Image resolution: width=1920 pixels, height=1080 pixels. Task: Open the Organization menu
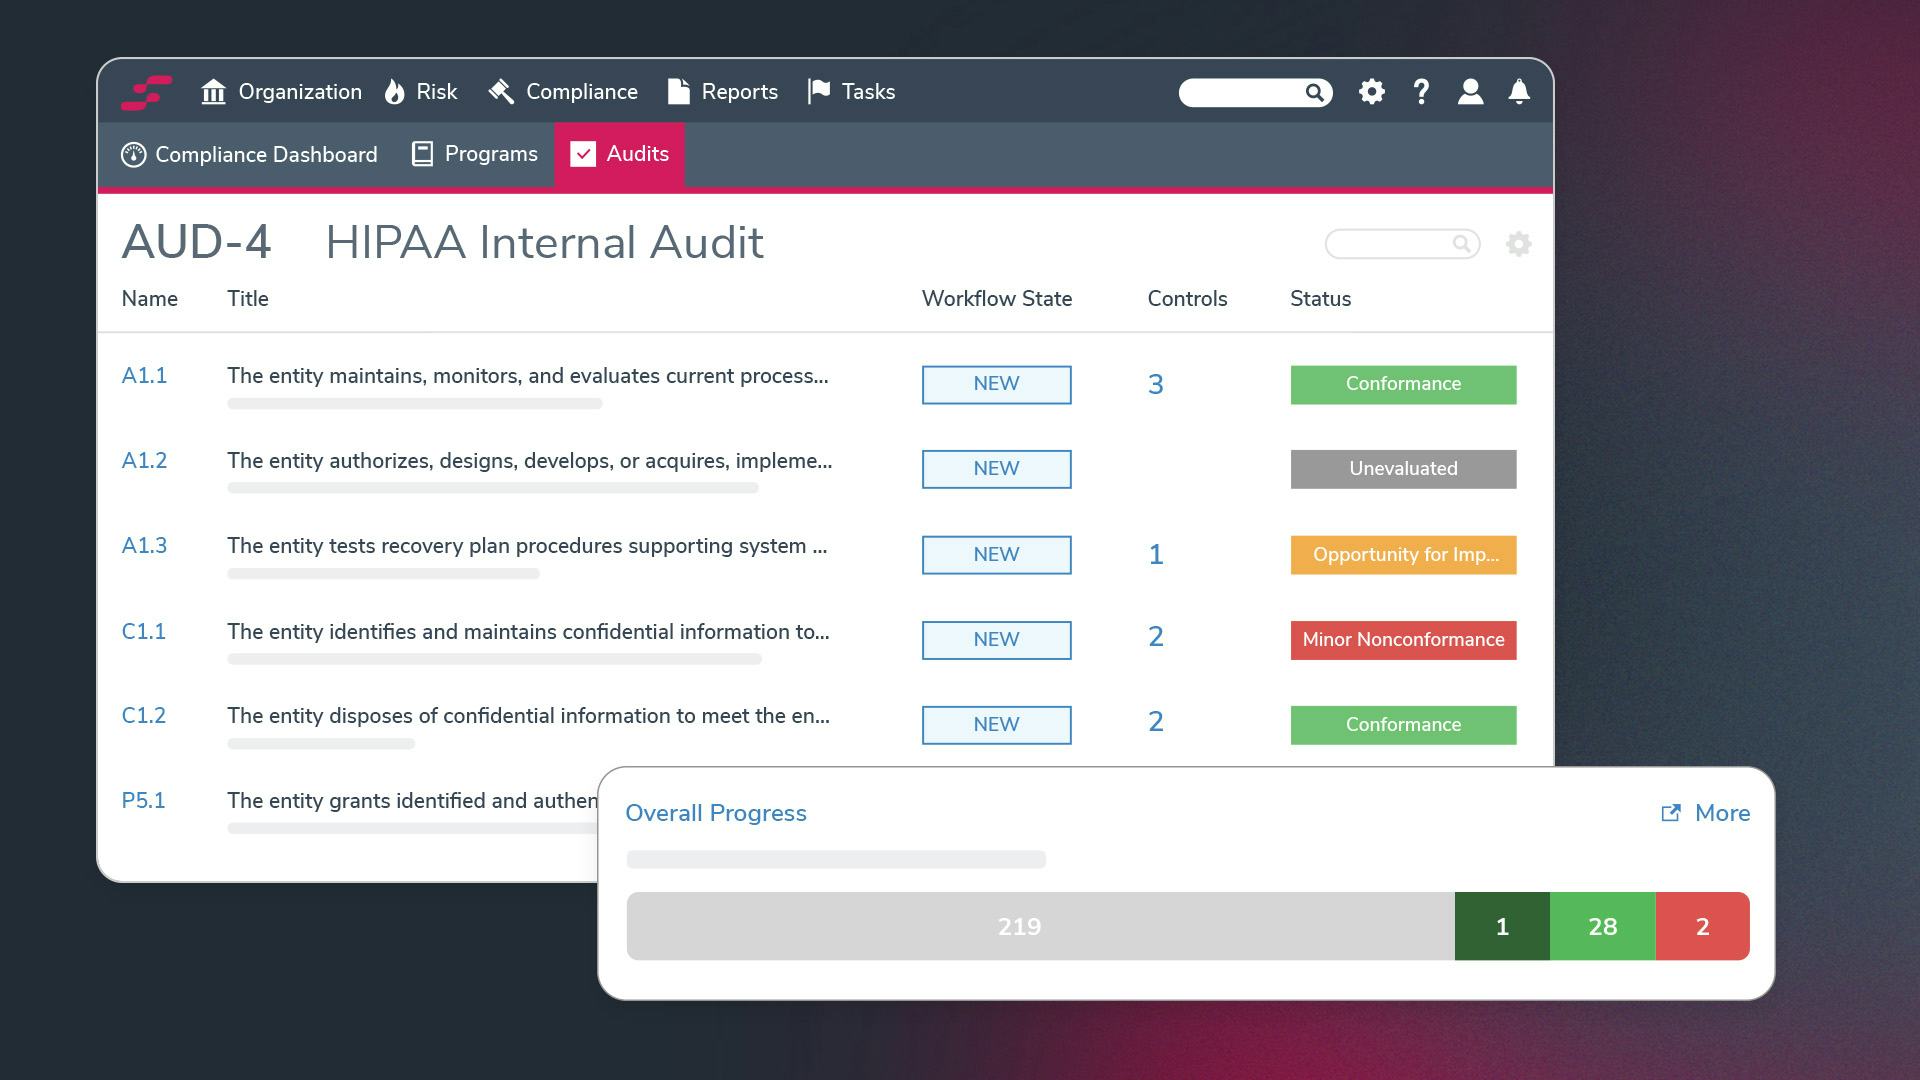(x=281, y=92)
